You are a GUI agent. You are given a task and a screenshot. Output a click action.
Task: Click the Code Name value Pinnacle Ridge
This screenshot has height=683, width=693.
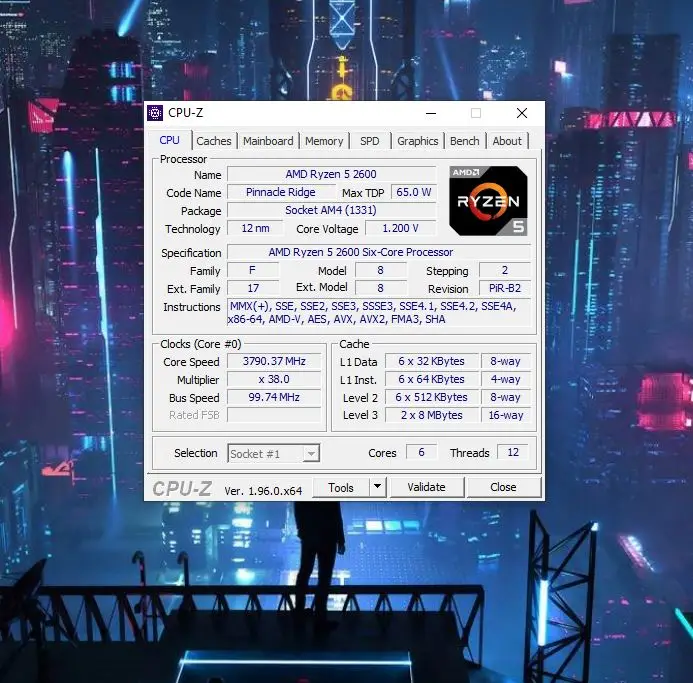(x=281, y=192)
